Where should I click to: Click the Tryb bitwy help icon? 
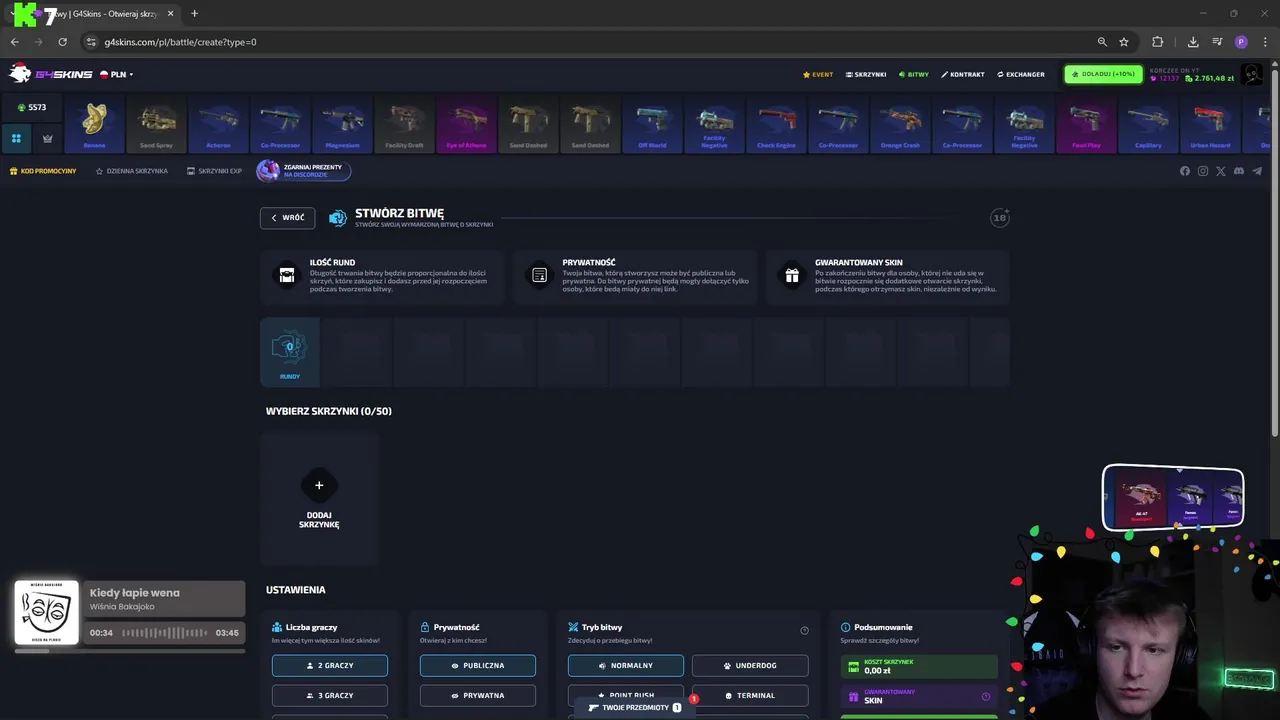(804, 630)
